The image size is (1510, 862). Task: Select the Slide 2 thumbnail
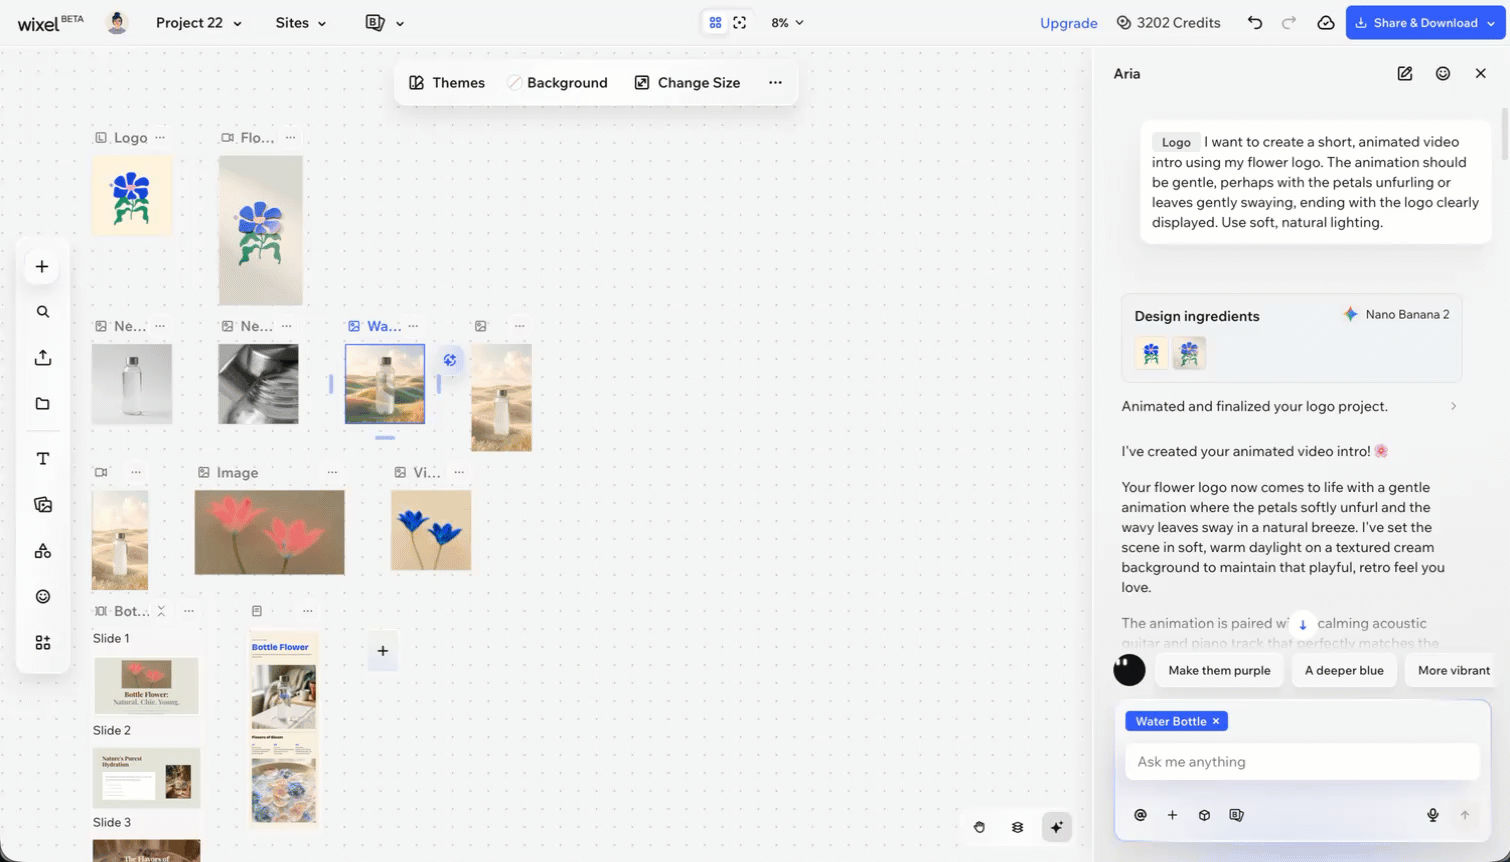146,777
